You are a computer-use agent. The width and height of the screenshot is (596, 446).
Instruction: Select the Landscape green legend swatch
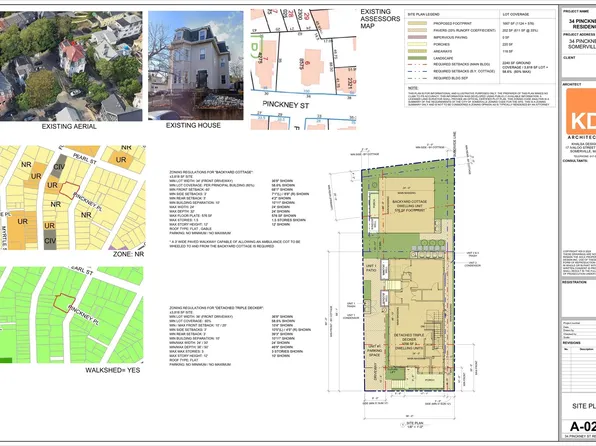(x=417, y=58)
